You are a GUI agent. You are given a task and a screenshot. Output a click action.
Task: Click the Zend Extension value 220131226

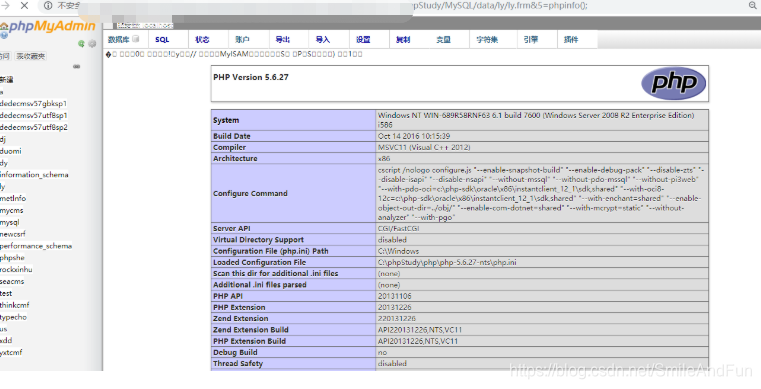397,319
